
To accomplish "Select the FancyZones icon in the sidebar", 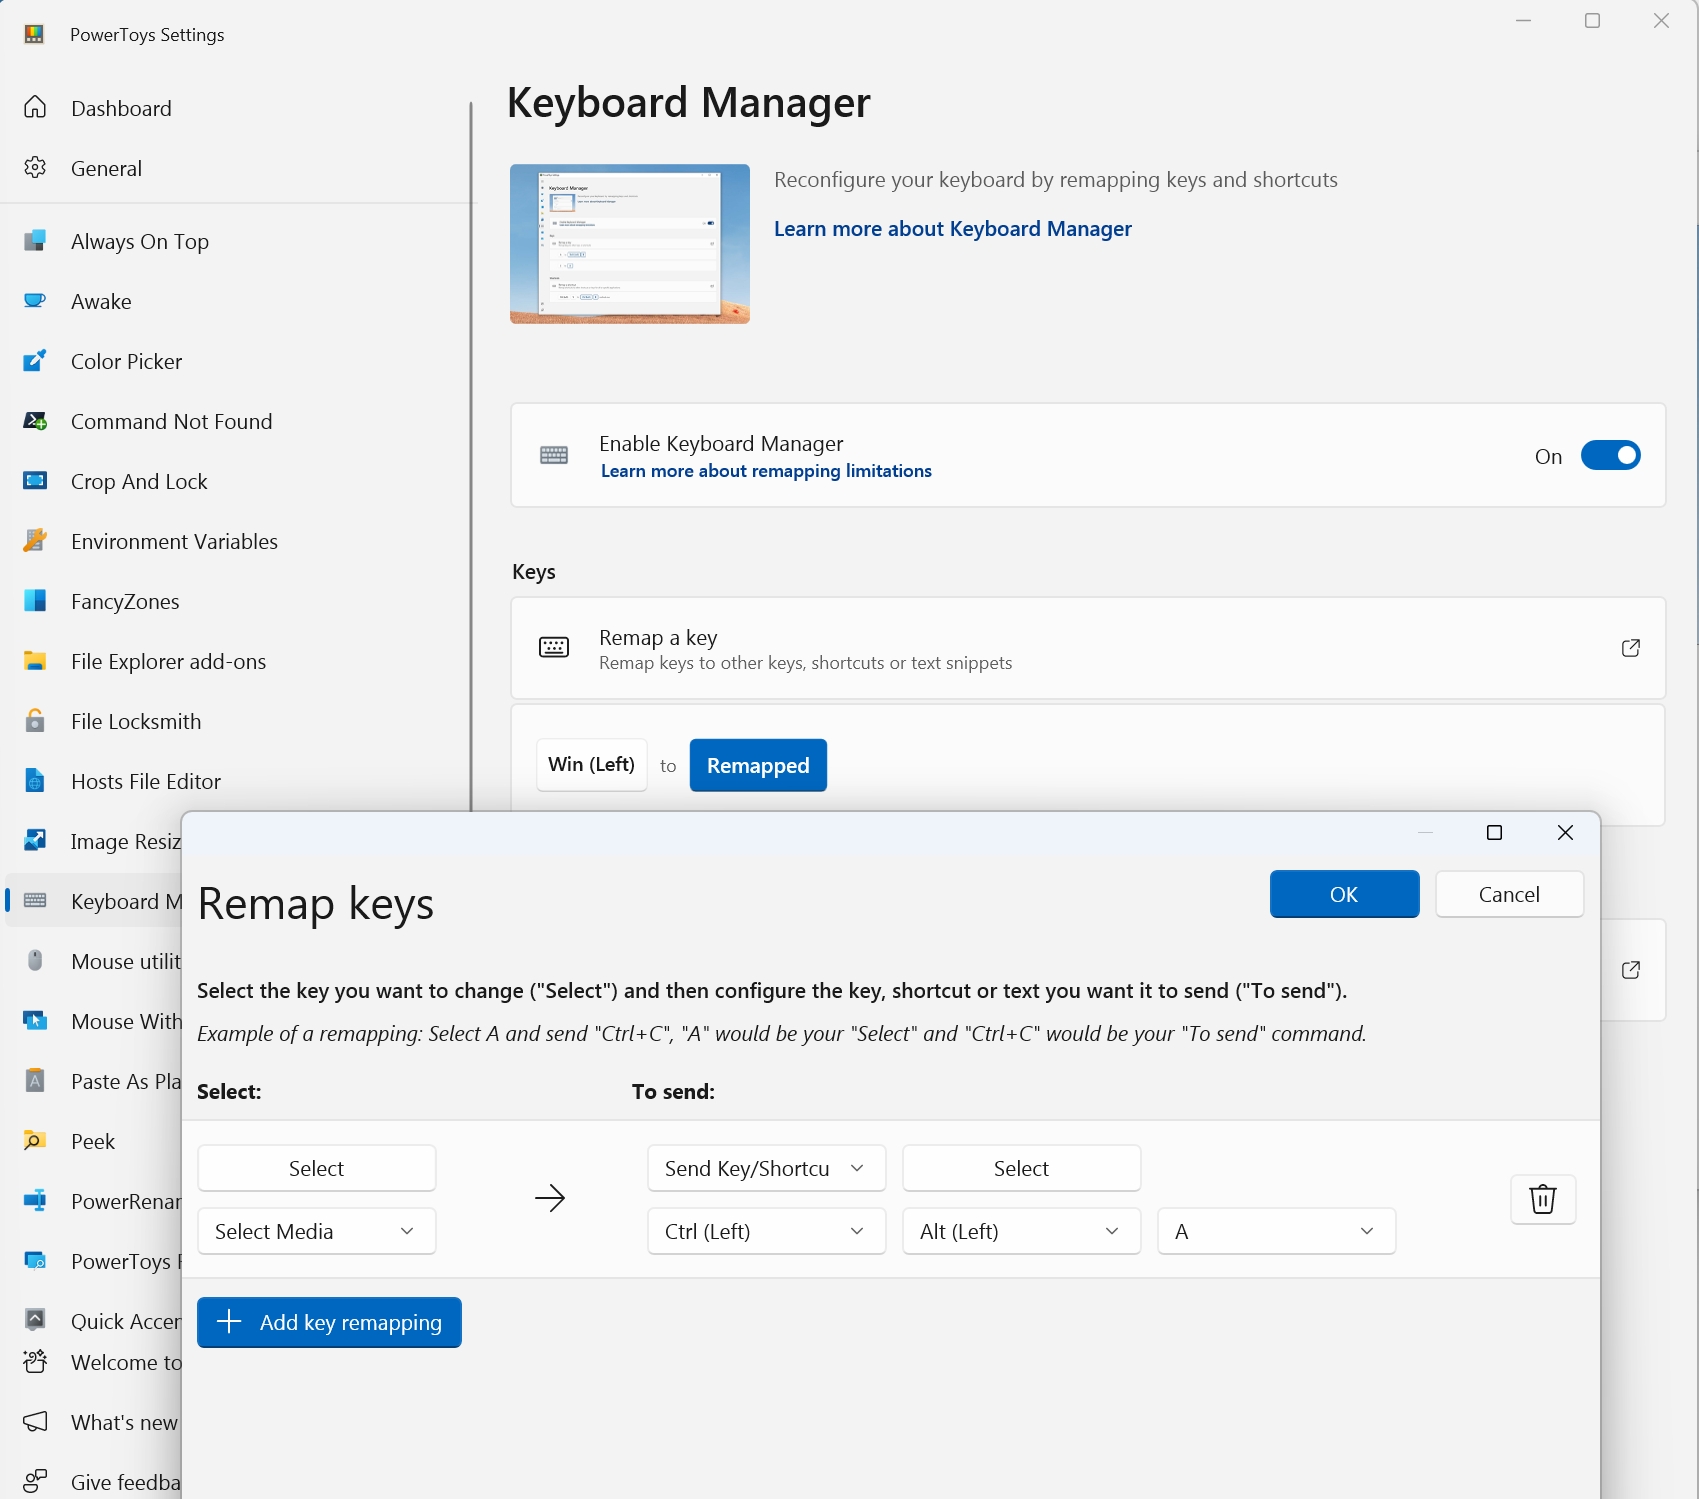I will tap(35, 601).
